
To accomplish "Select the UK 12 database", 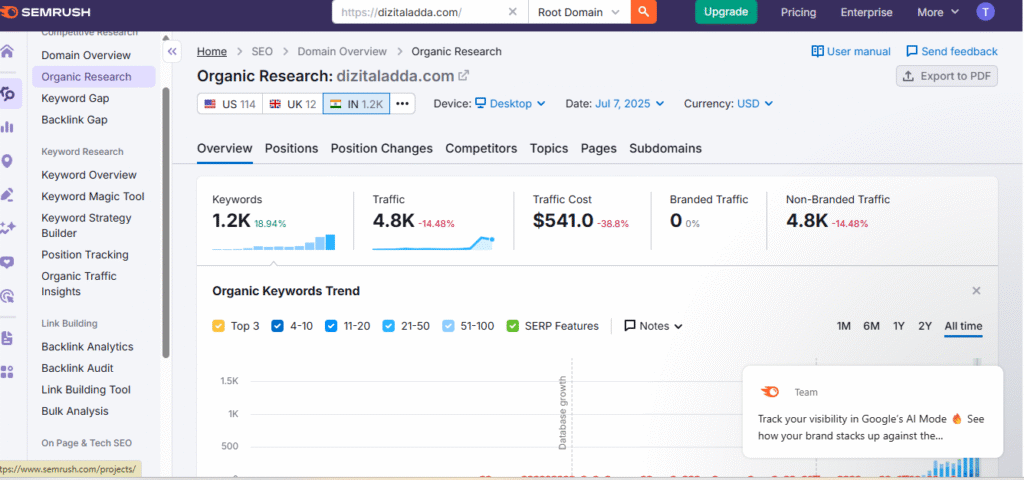I will tap(293, 104).
